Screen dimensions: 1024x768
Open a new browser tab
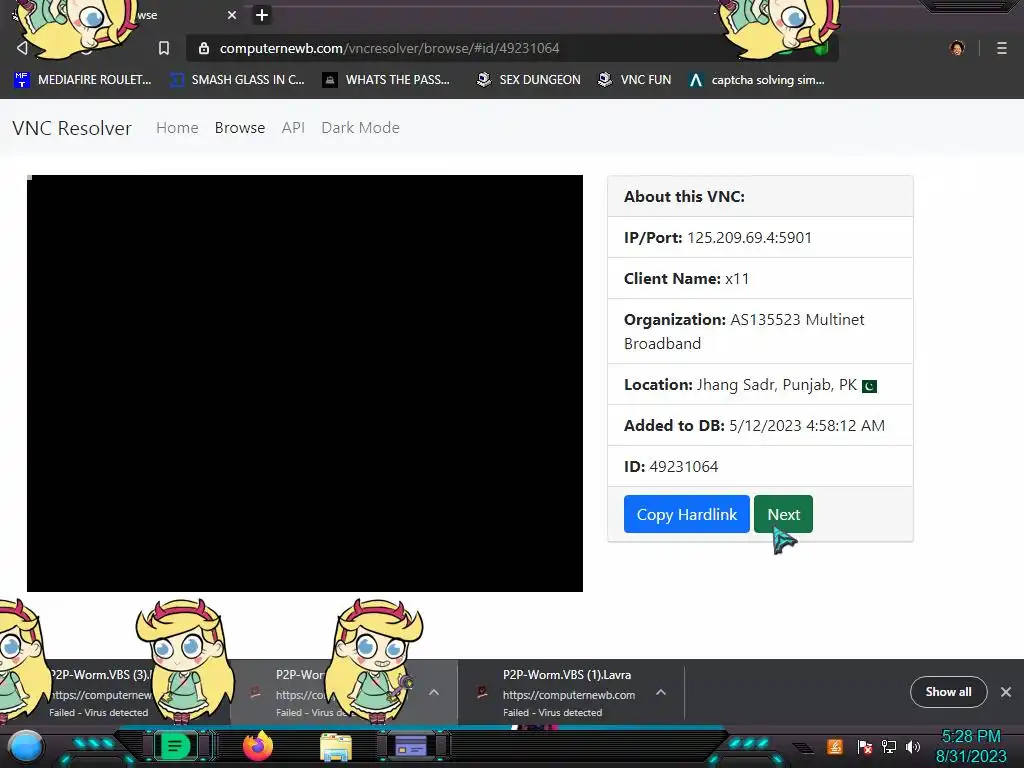(x=261, y=15)
